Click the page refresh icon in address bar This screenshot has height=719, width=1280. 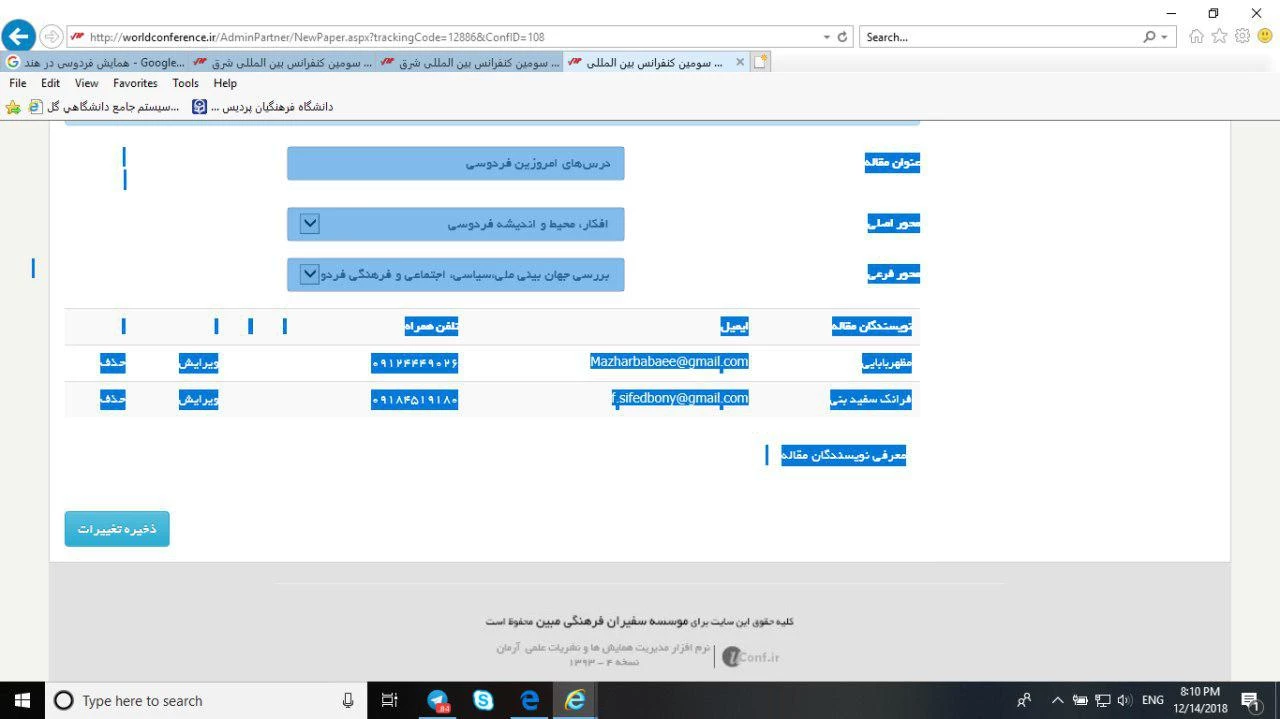(x=843, y=37)
